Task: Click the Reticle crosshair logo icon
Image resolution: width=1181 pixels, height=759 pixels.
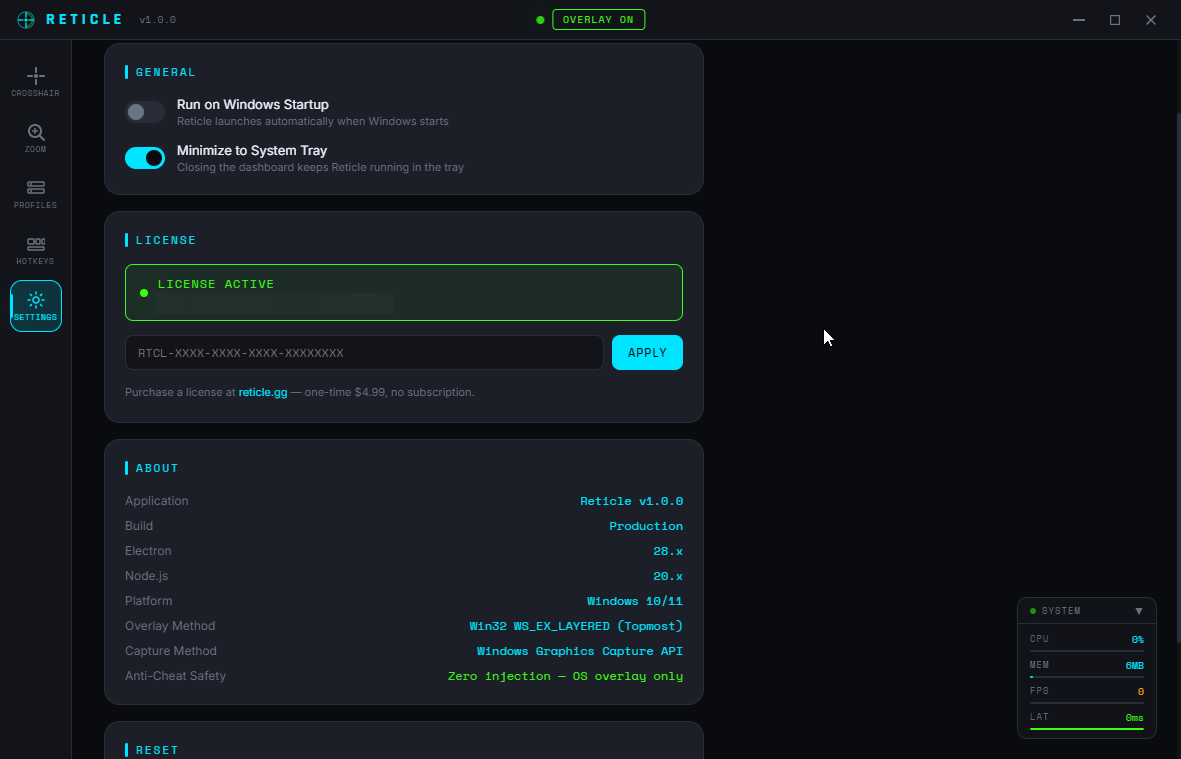Action: [x=26, y=20]
